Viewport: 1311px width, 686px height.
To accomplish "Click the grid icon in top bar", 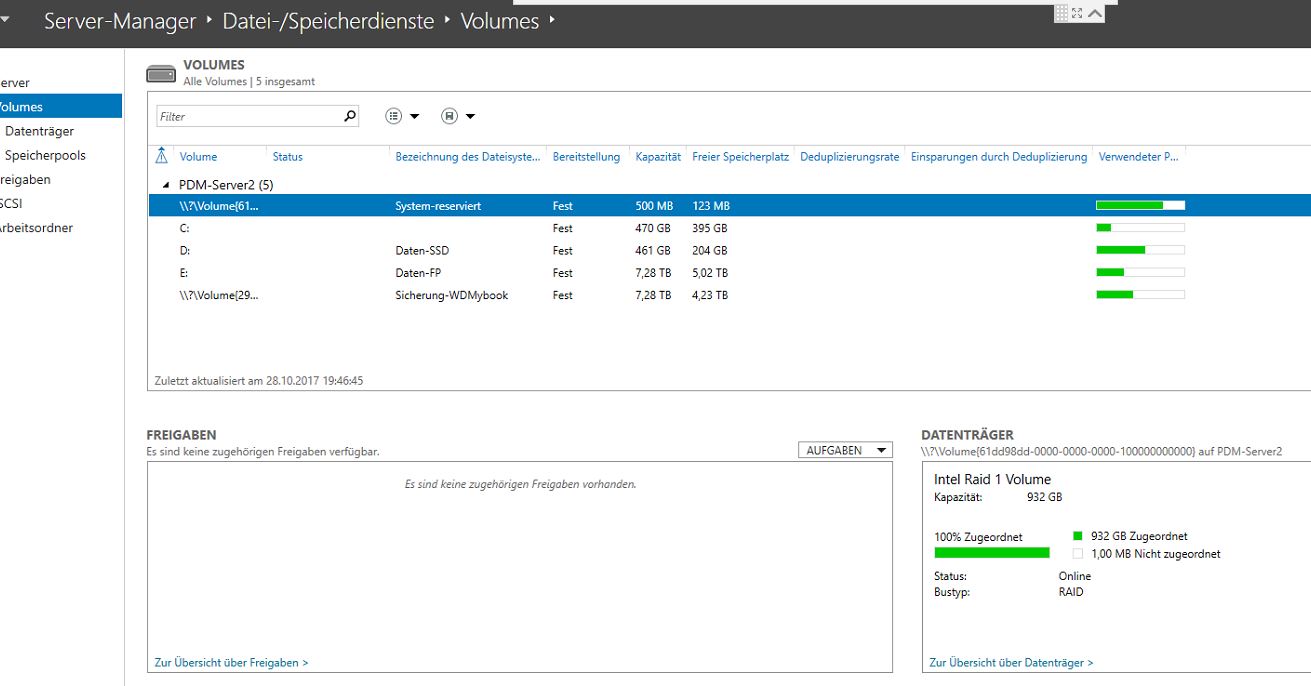I will pyautogui.click(x=1061, y=13).
